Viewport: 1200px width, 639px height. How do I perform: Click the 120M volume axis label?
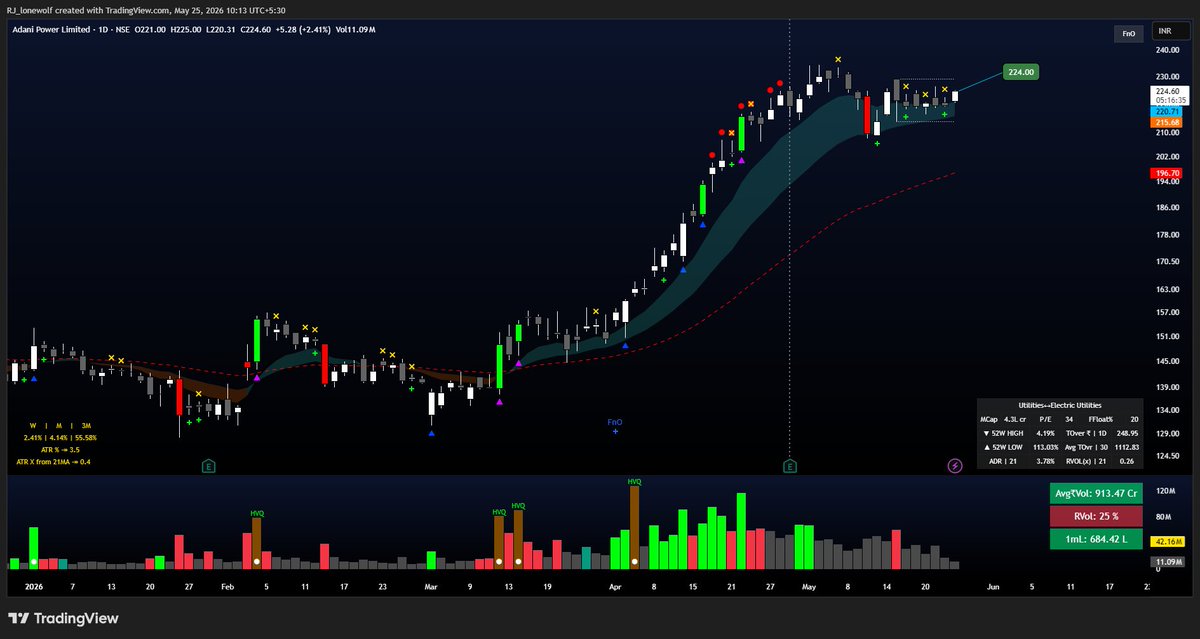click(1167, 491)
